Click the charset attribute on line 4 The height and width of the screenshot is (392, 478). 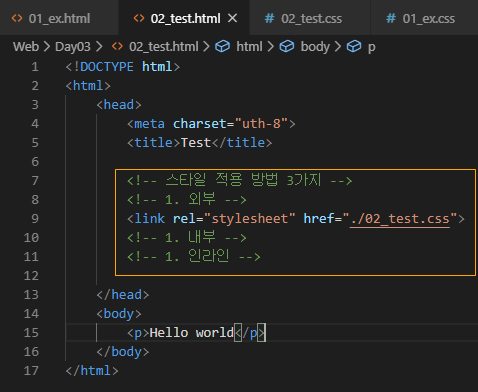[x=200, y=124]
